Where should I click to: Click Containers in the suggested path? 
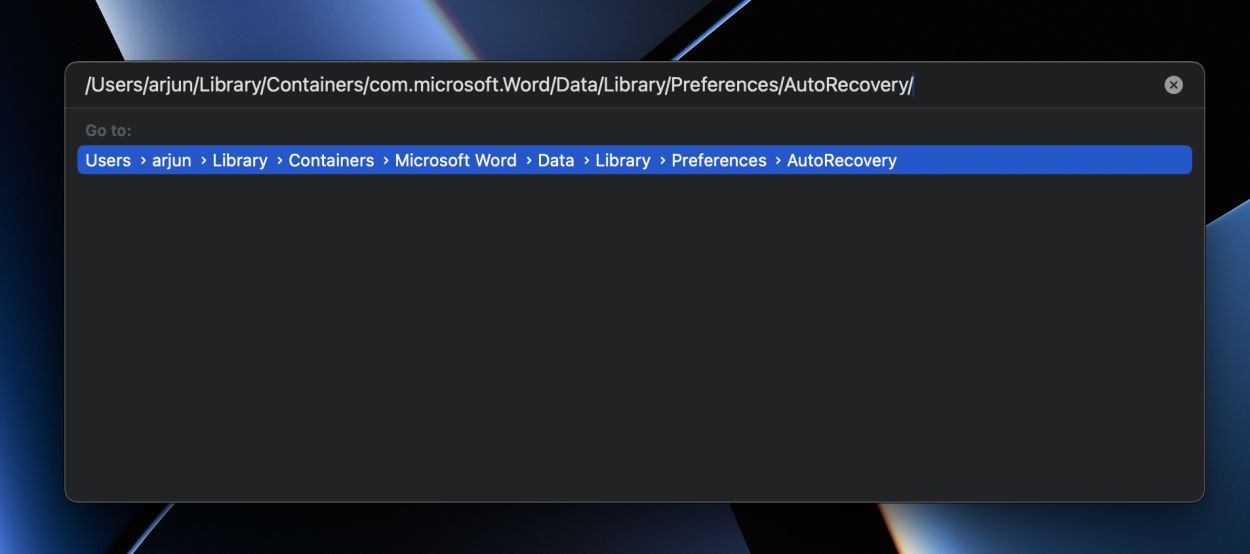pos(331,160)
